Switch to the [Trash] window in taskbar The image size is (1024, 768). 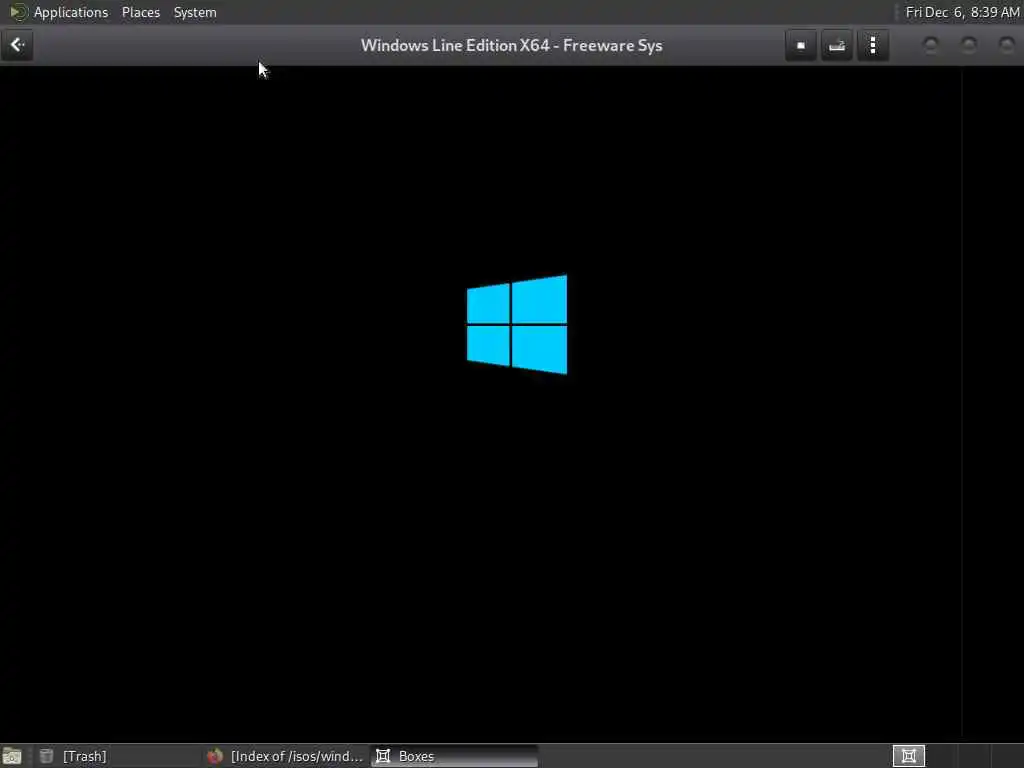(118, 756)
